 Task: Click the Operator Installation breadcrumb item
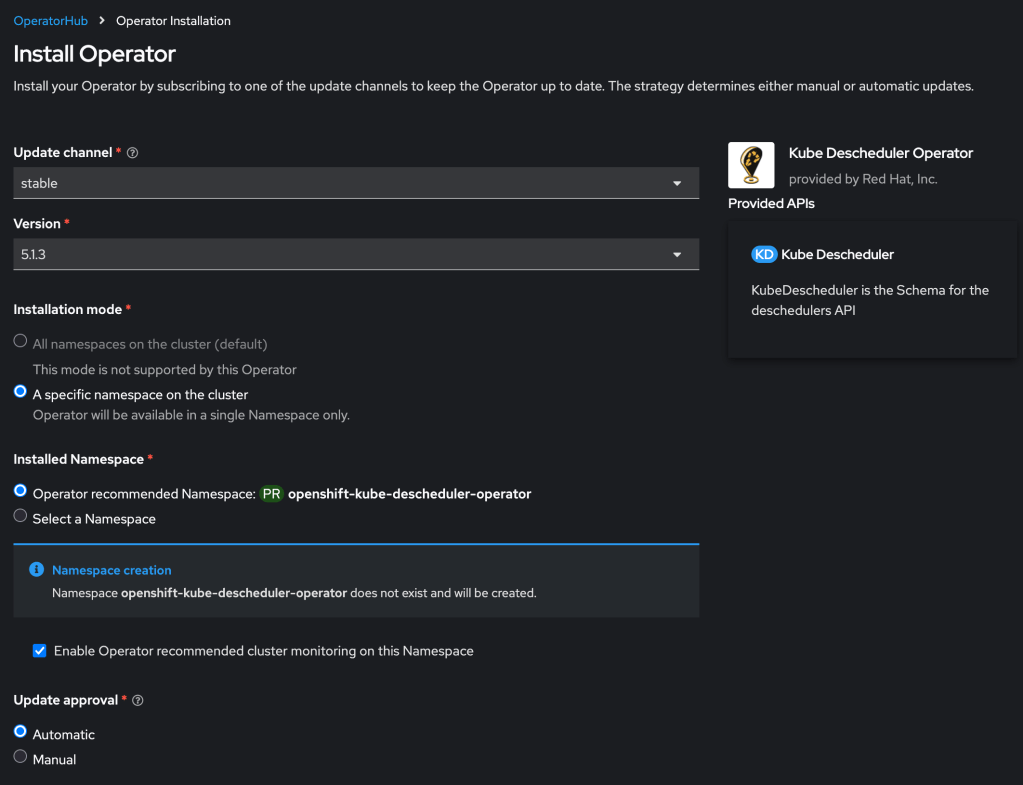pyautogui.click(x=173, y=21)
